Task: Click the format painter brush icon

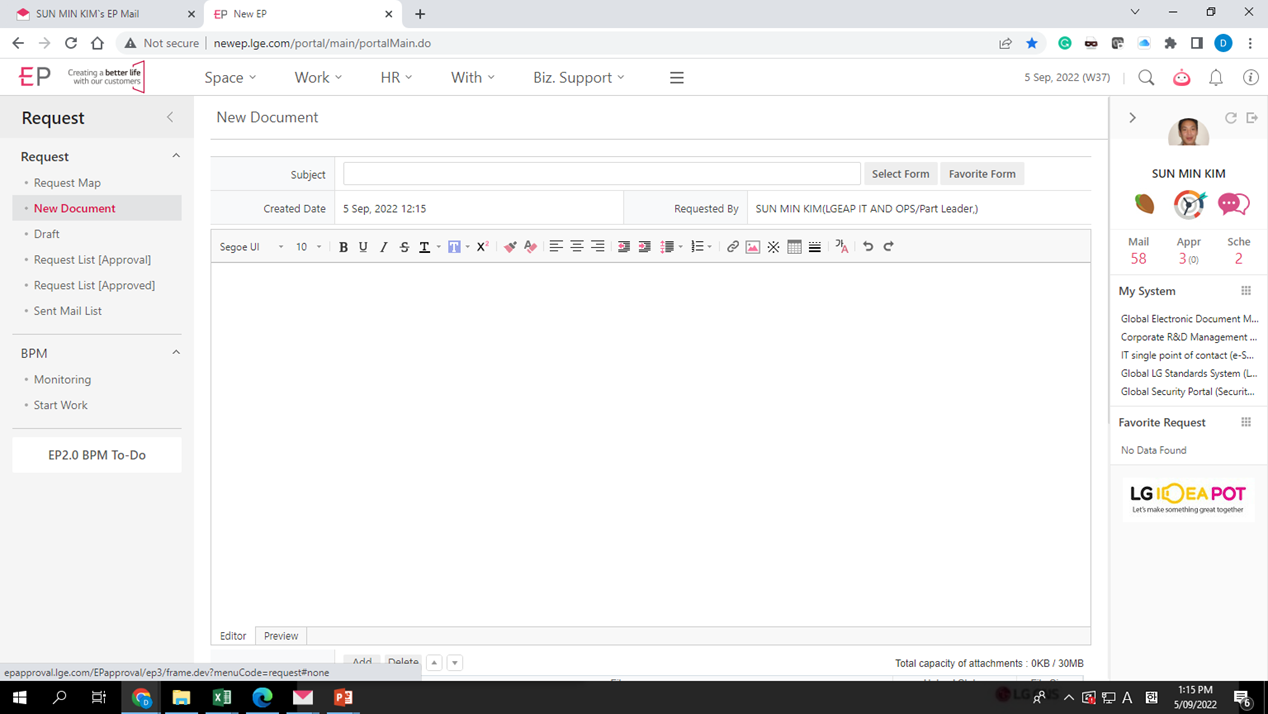Action: (510, 247)
